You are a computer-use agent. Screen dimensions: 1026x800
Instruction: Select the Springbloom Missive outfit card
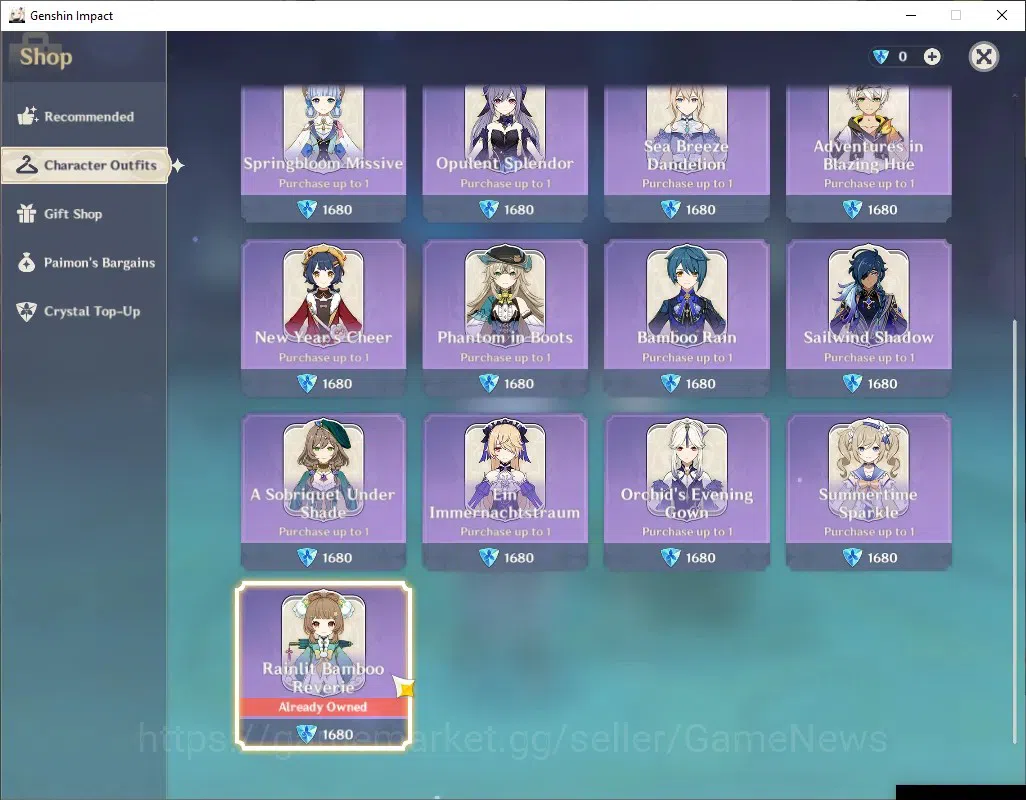(x=323, y=154)
